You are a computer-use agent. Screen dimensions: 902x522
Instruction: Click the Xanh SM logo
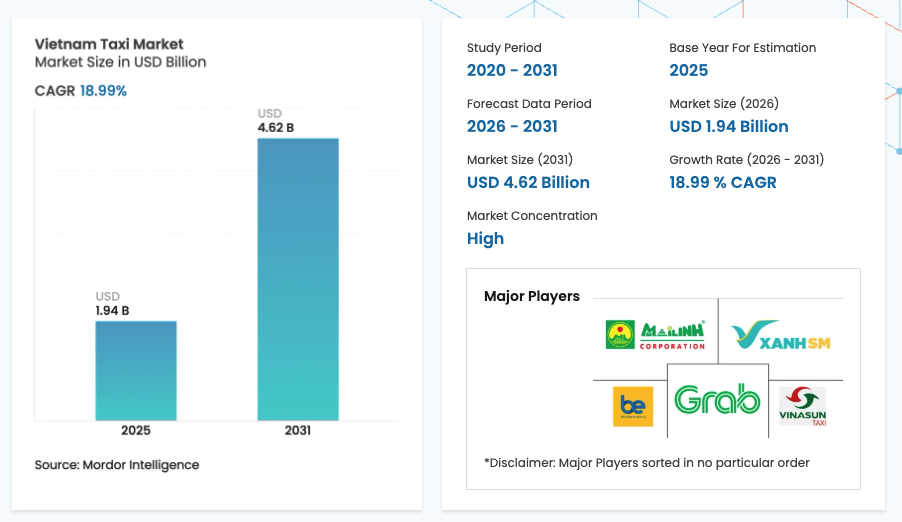[x=780, y=338]
